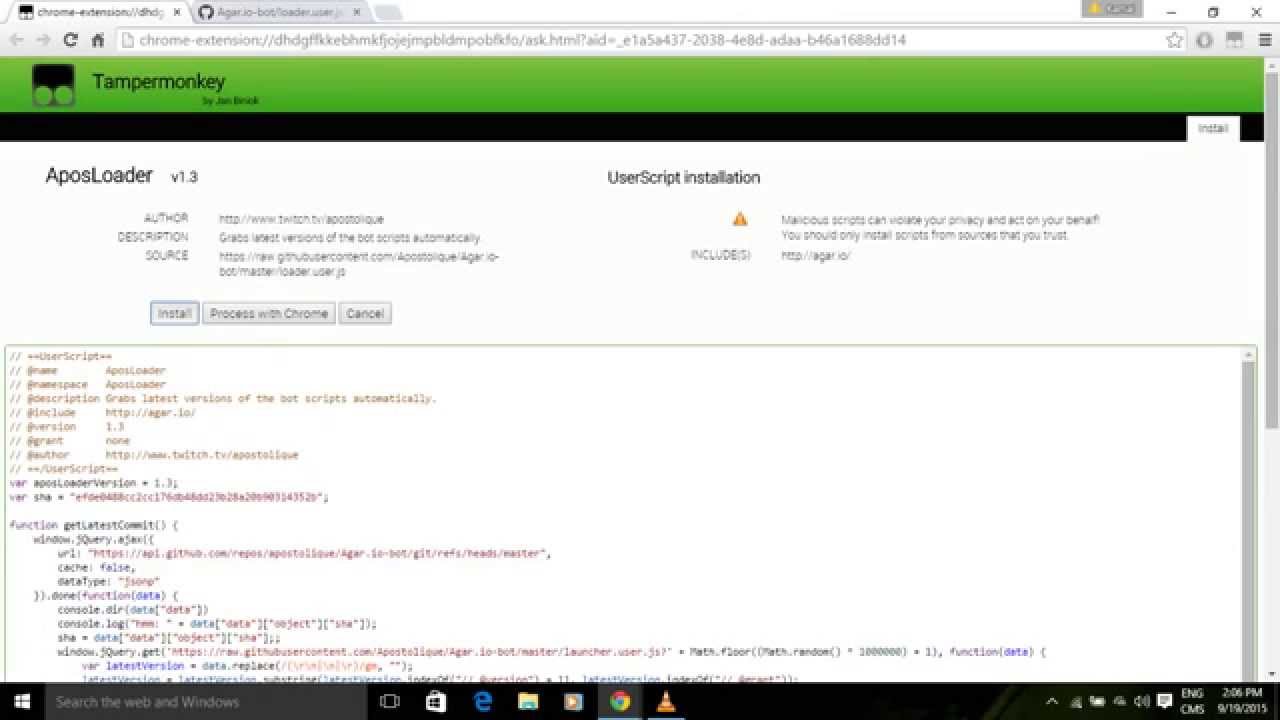Choose Process with Chrome
This screenshot has height=720, width=1280.
[x=268, y=313]
